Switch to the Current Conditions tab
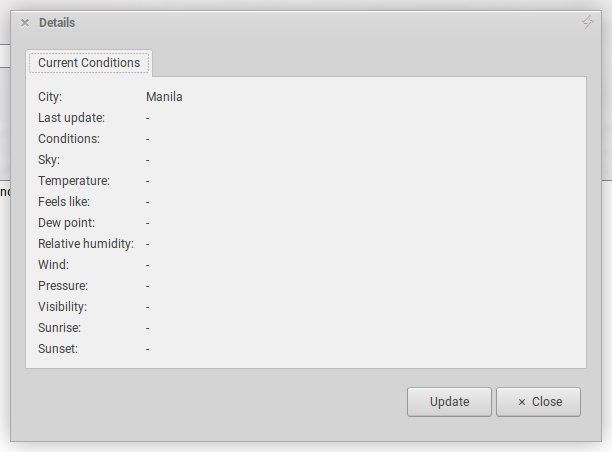 [89, 63]
